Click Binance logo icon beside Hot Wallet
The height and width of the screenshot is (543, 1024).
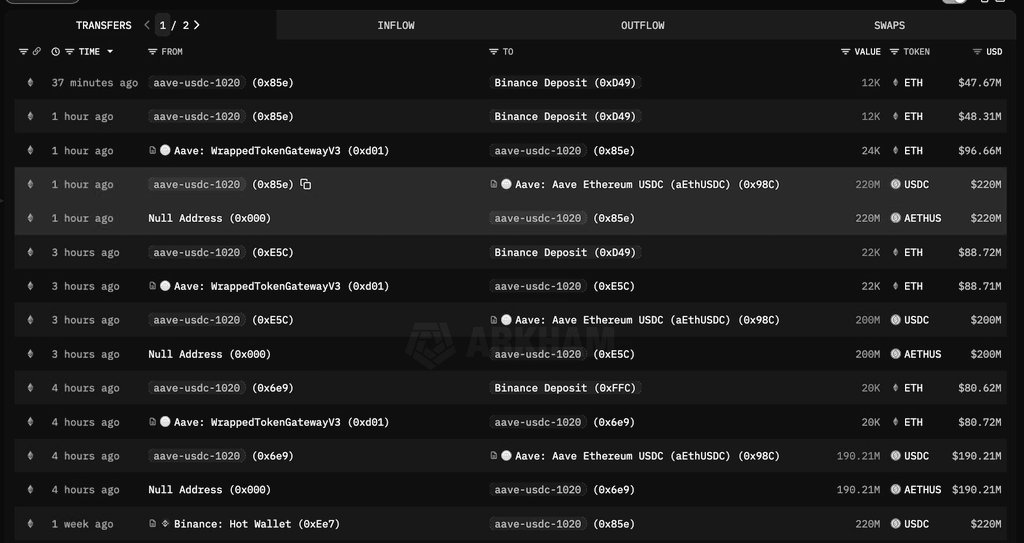165,523
